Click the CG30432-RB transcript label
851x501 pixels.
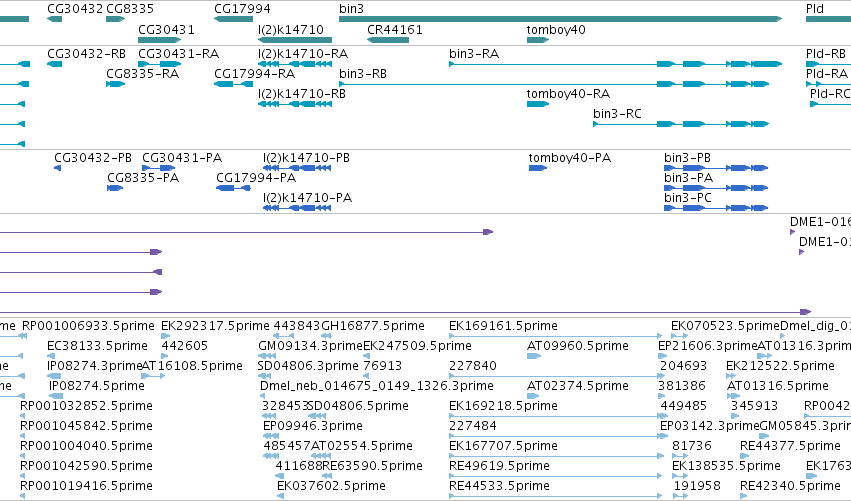[86, 54]
